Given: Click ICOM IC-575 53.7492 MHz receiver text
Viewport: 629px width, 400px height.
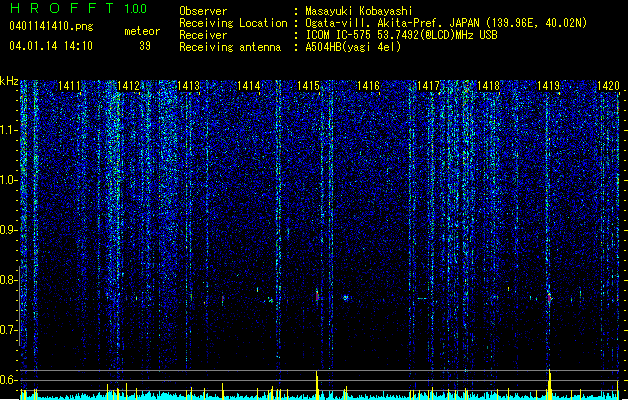Looking at the screenshot, I should [402, 35].
